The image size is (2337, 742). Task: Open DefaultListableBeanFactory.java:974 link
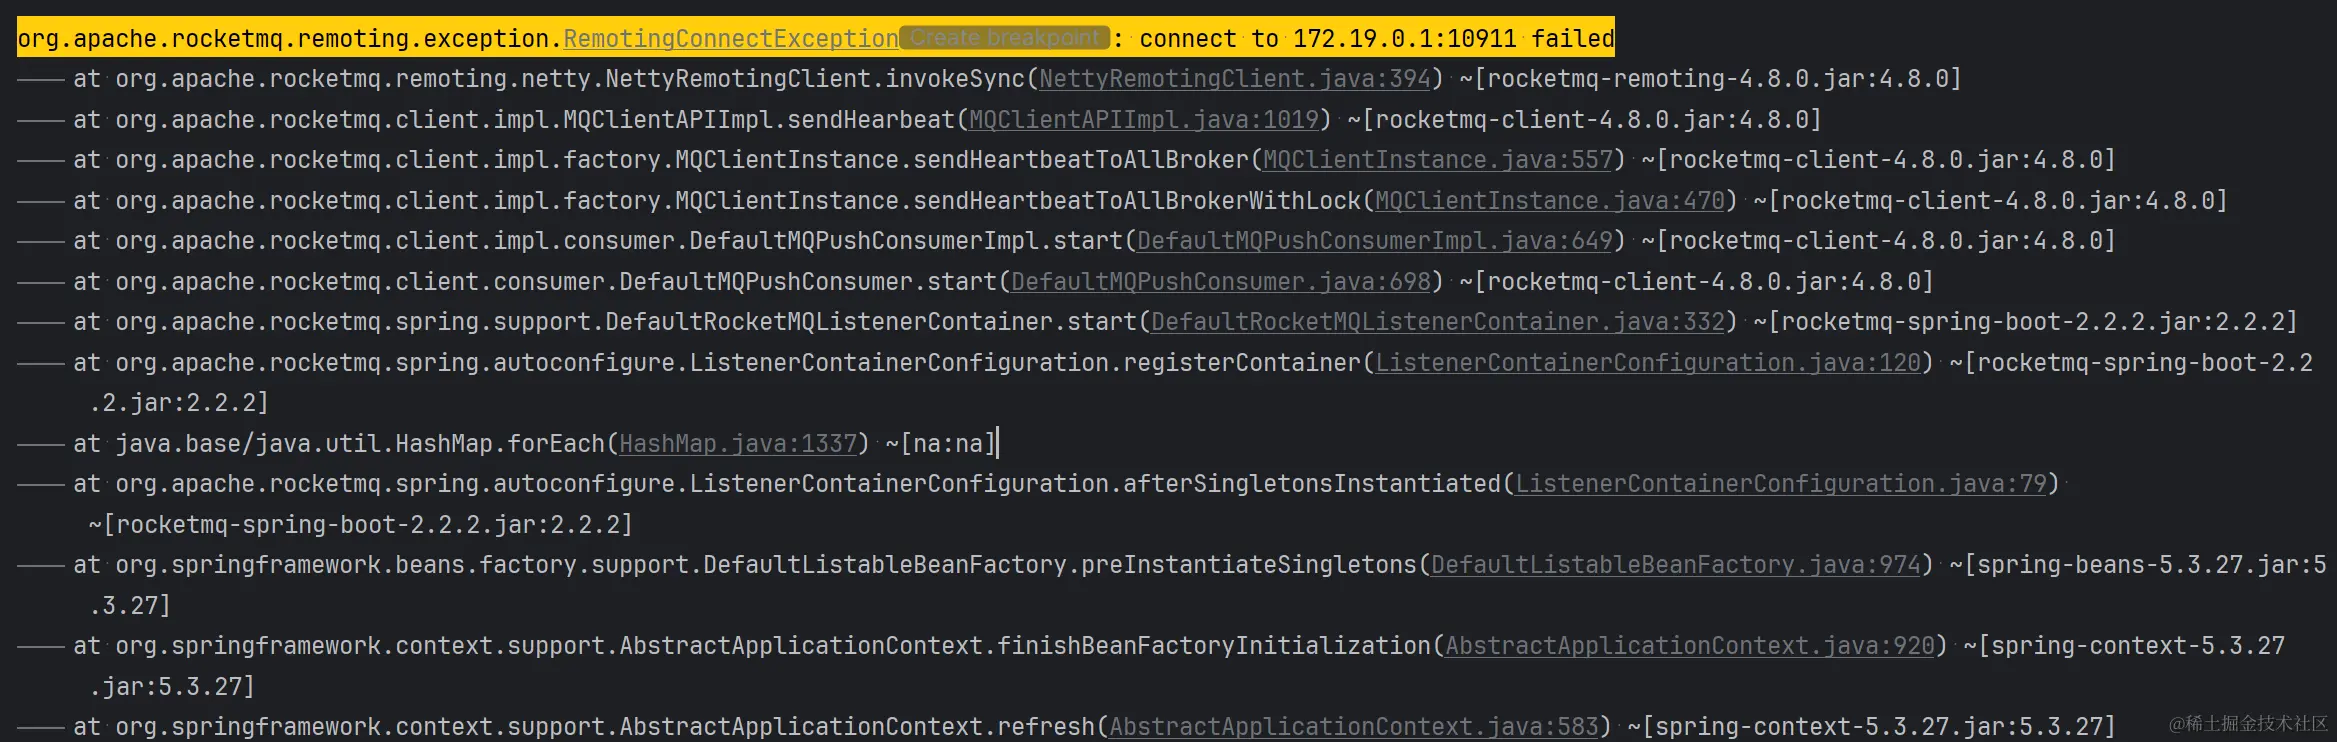click(x=1676, y=564)
